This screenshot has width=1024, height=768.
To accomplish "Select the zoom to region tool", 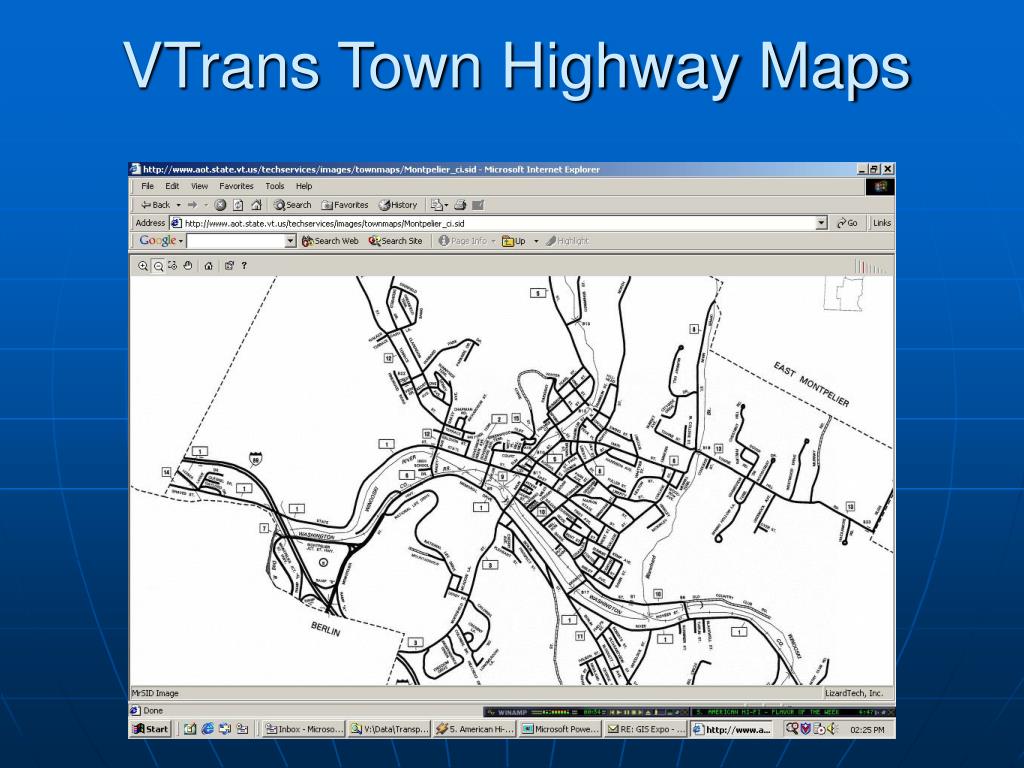I will [172, 266].
